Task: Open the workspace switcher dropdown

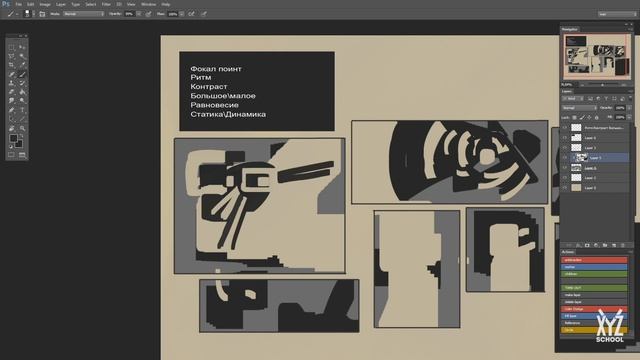Action: tap(617, 14)
